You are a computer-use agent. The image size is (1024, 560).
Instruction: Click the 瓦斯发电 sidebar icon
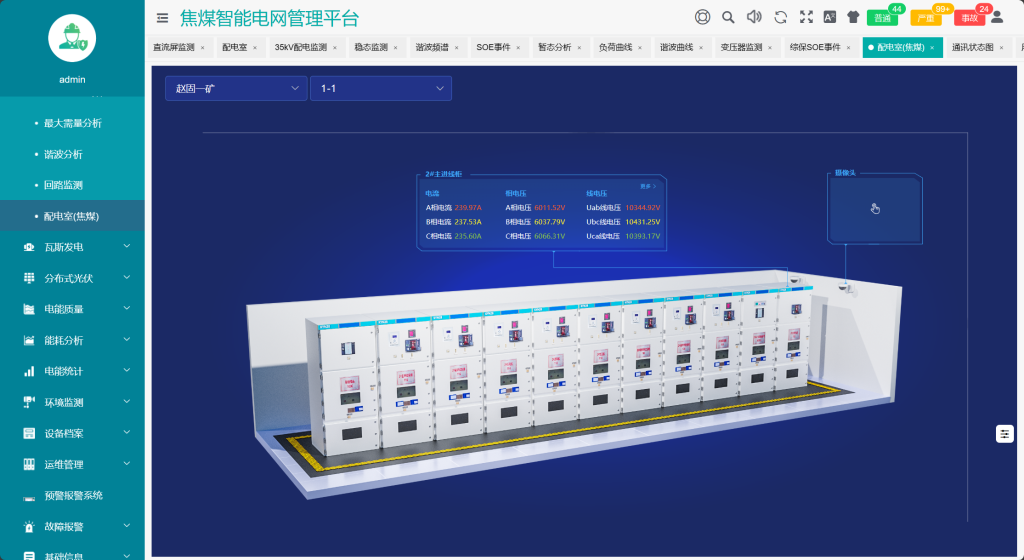point(29,247)
